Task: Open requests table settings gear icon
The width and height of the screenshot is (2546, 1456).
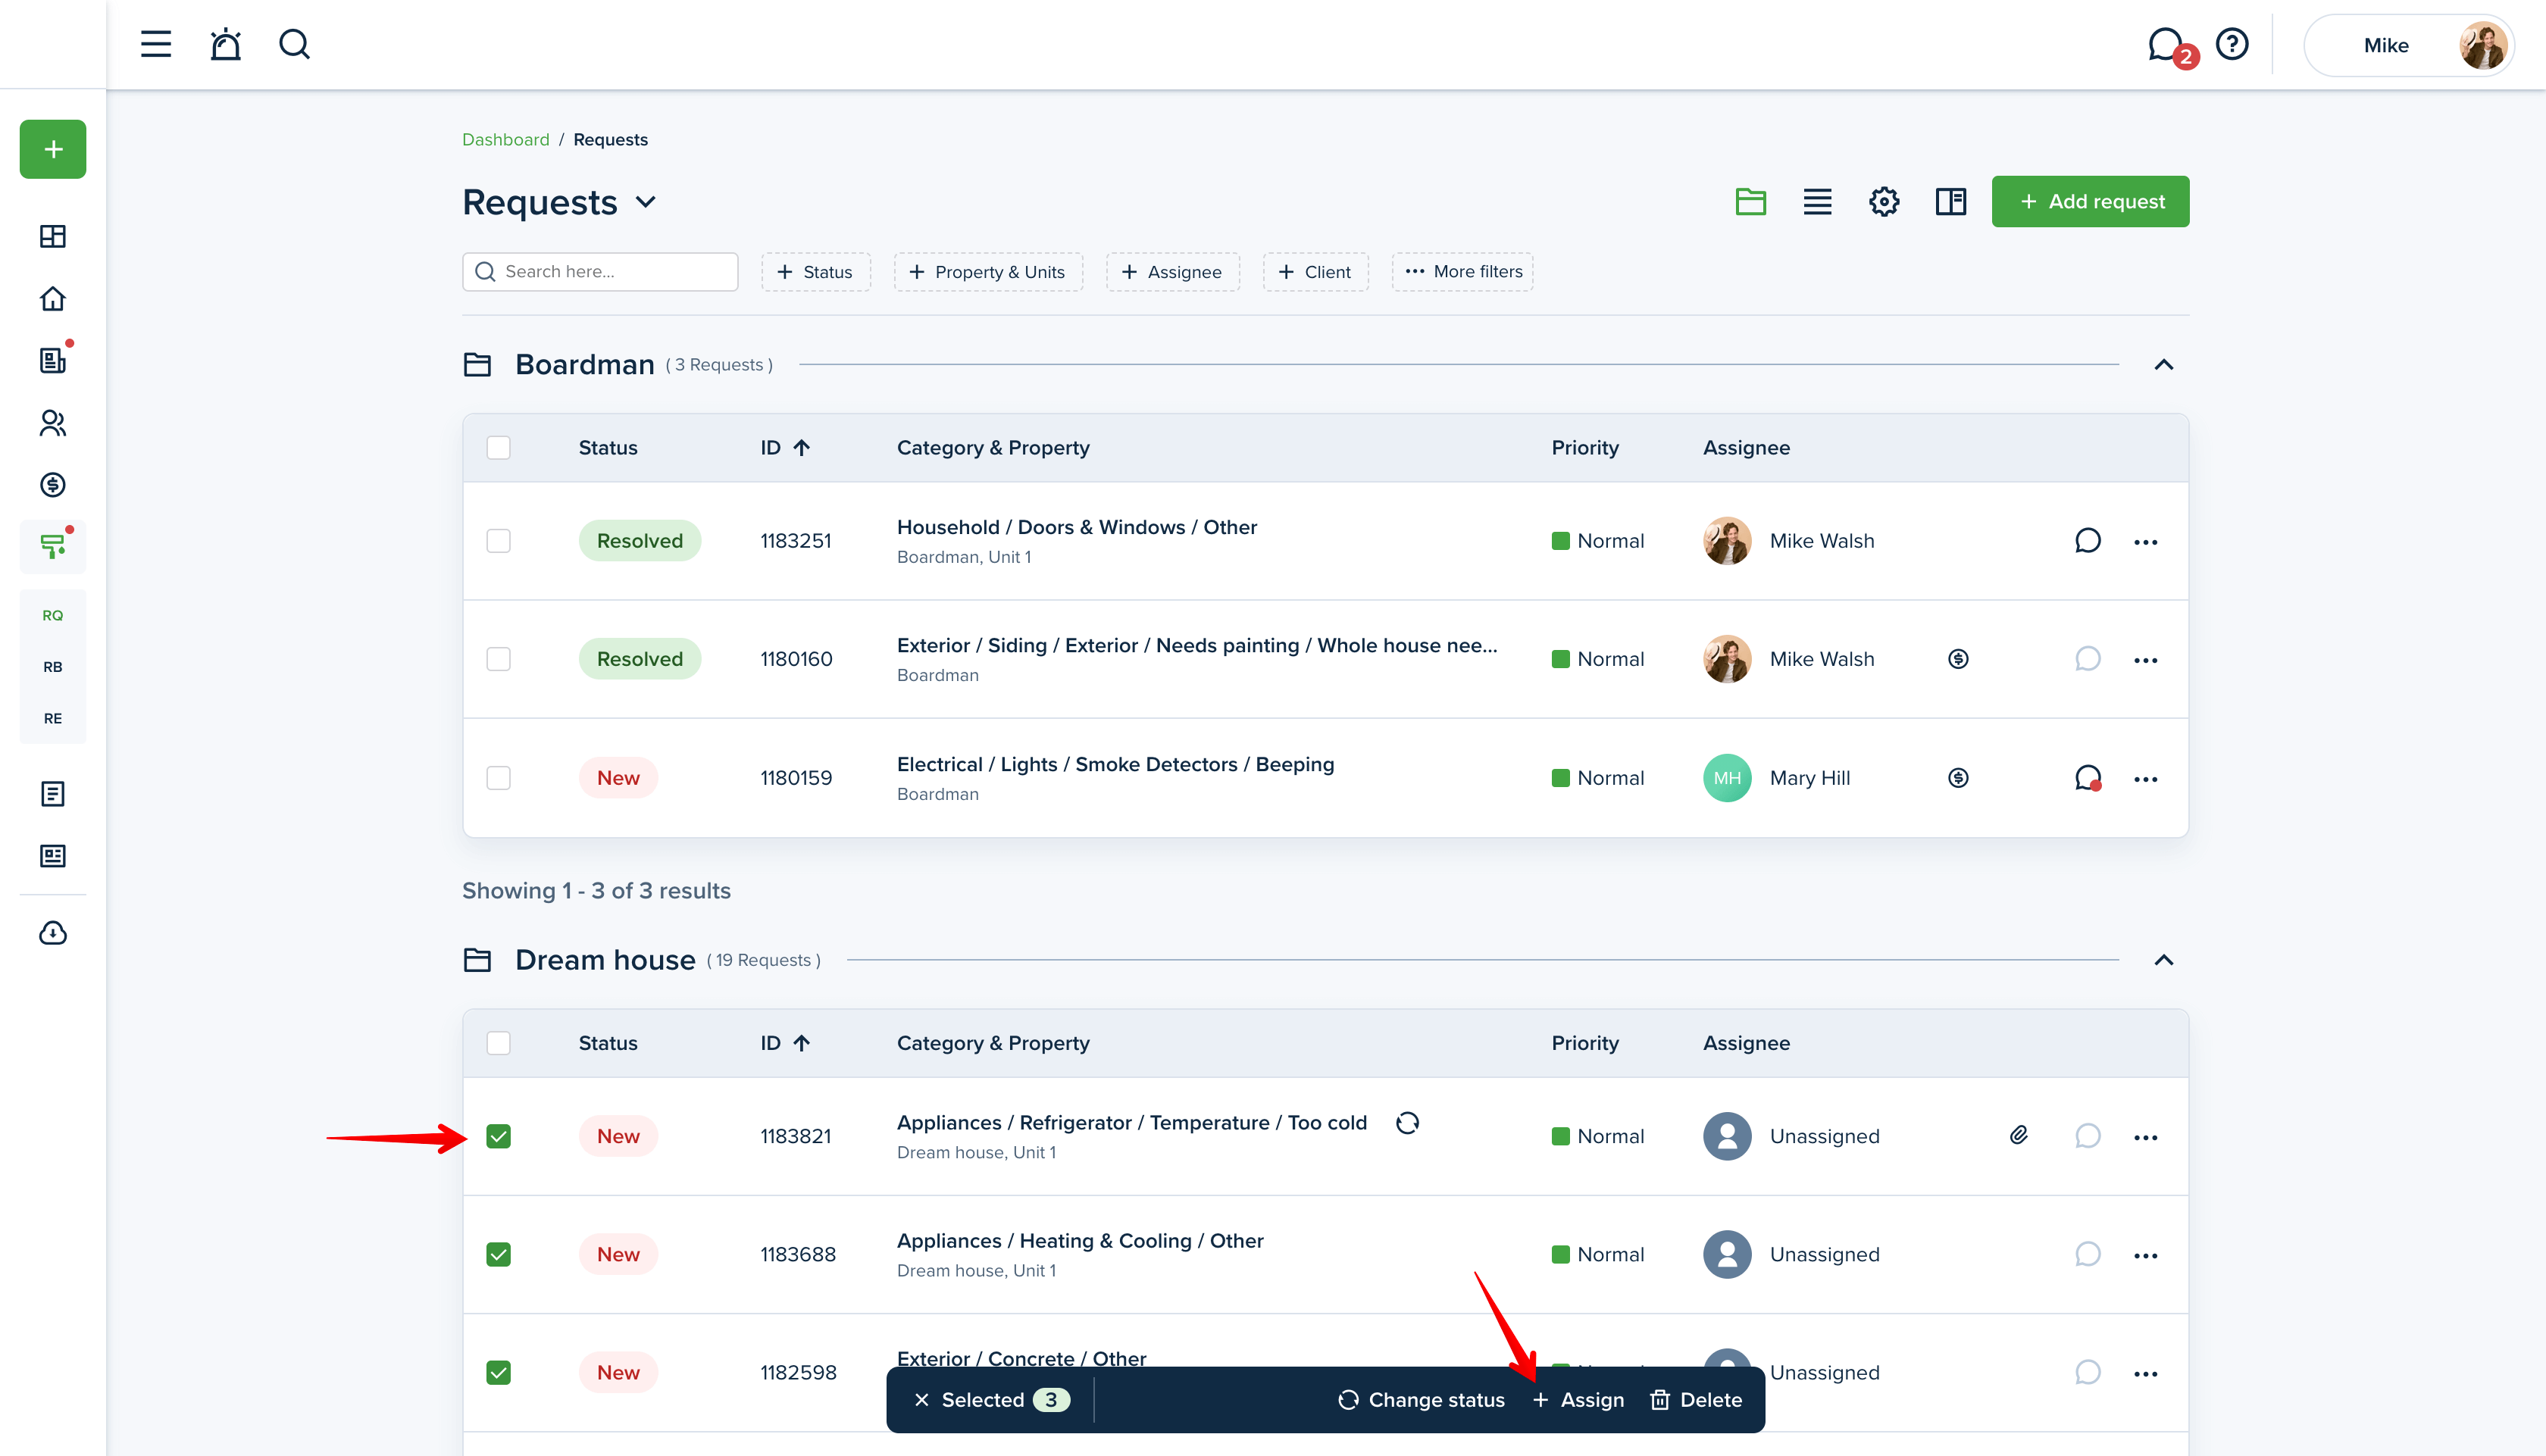Action: [1883, 201]
